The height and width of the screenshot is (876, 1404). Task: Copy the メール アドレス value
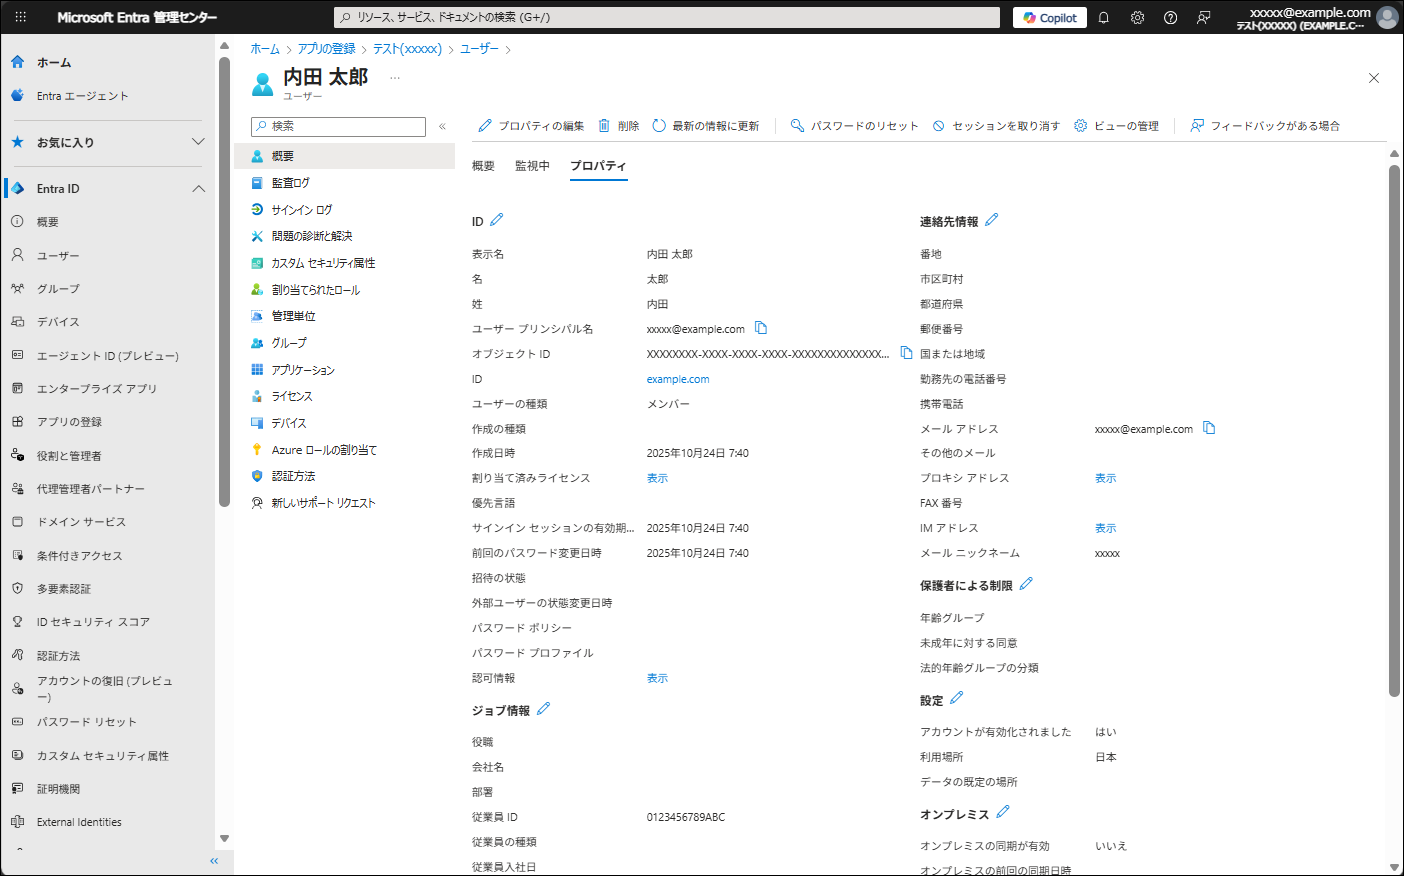tap(1209, 428)
